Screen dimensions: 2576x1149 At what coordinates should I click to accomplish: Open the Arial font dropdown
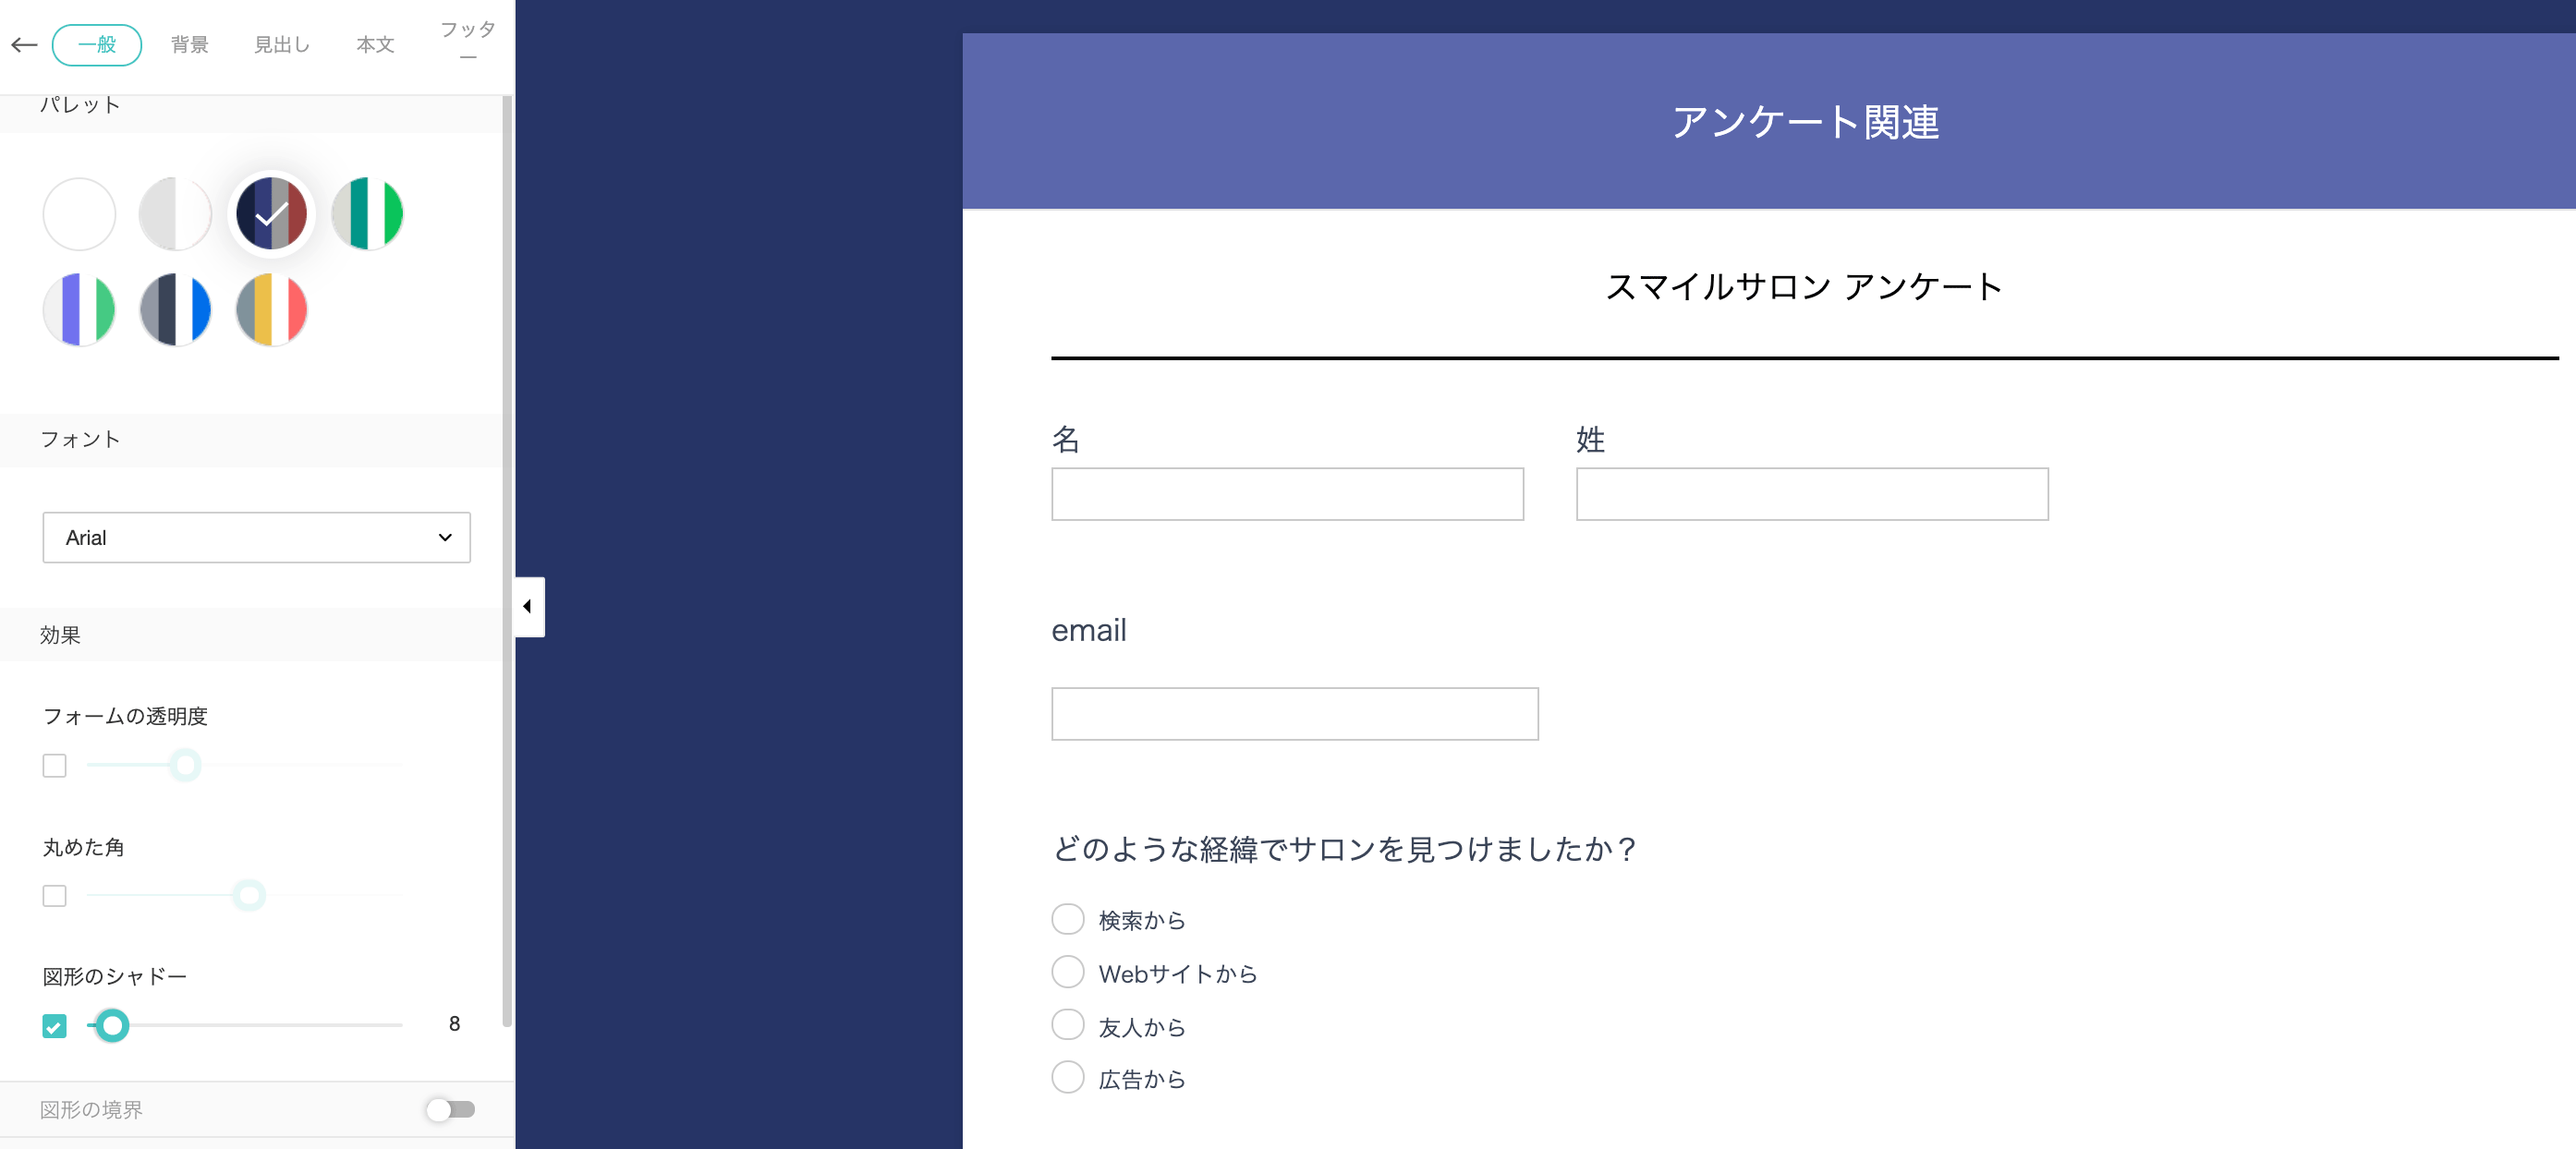[x=256, y=538]
